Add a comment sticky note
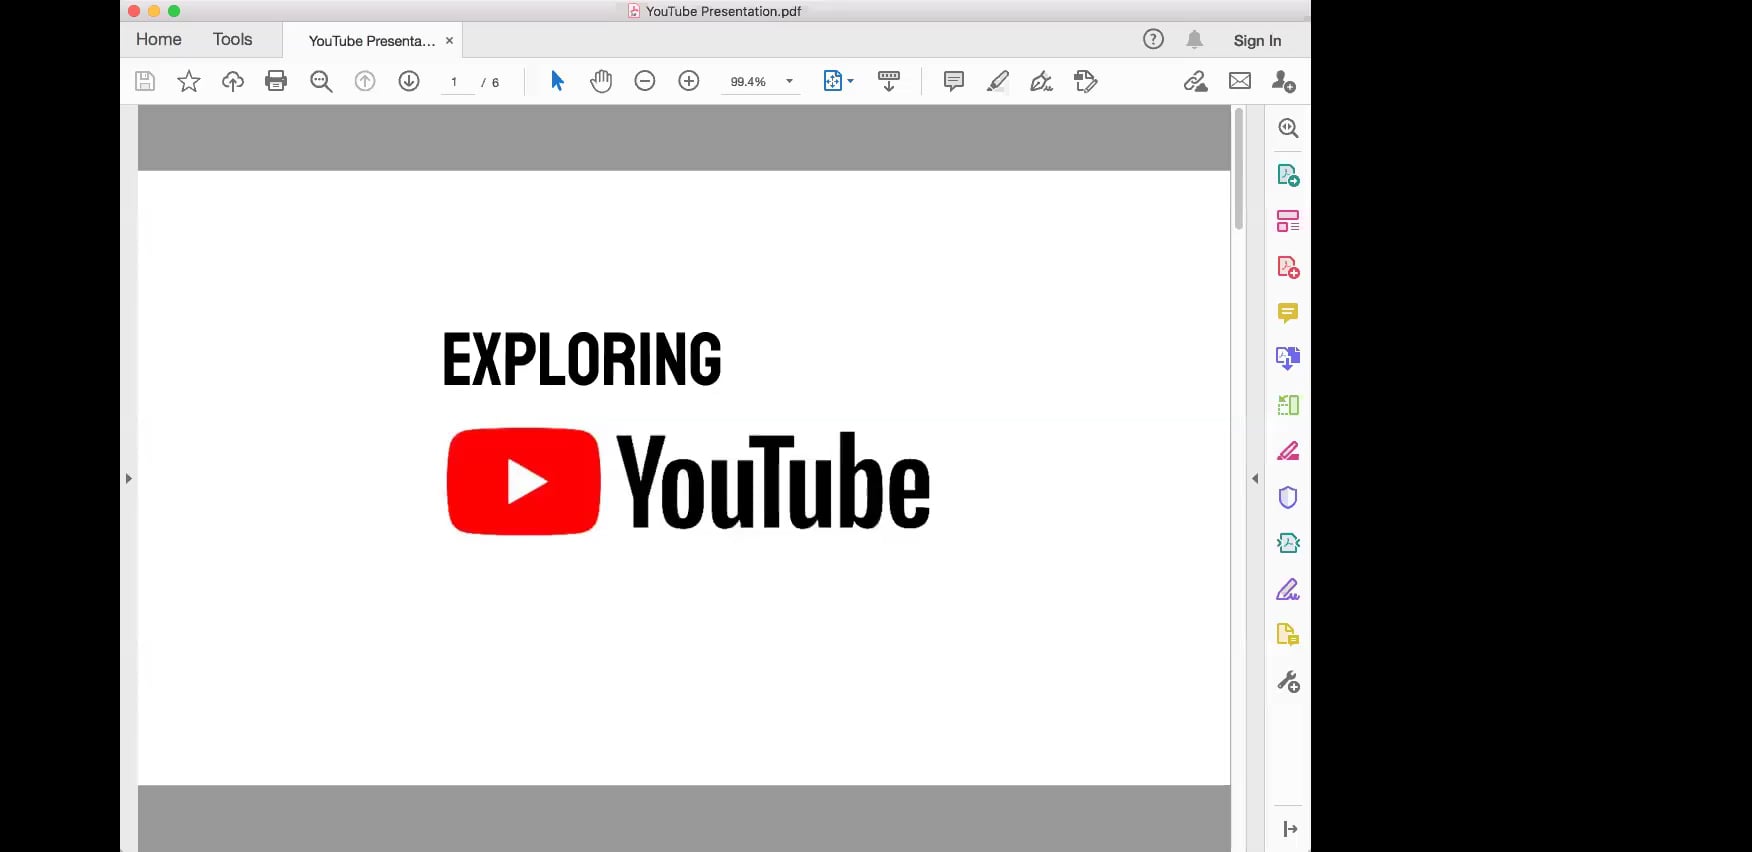The height and width of the screenshot is (852, 1752). pyautogui.click(x=954, y=81)
